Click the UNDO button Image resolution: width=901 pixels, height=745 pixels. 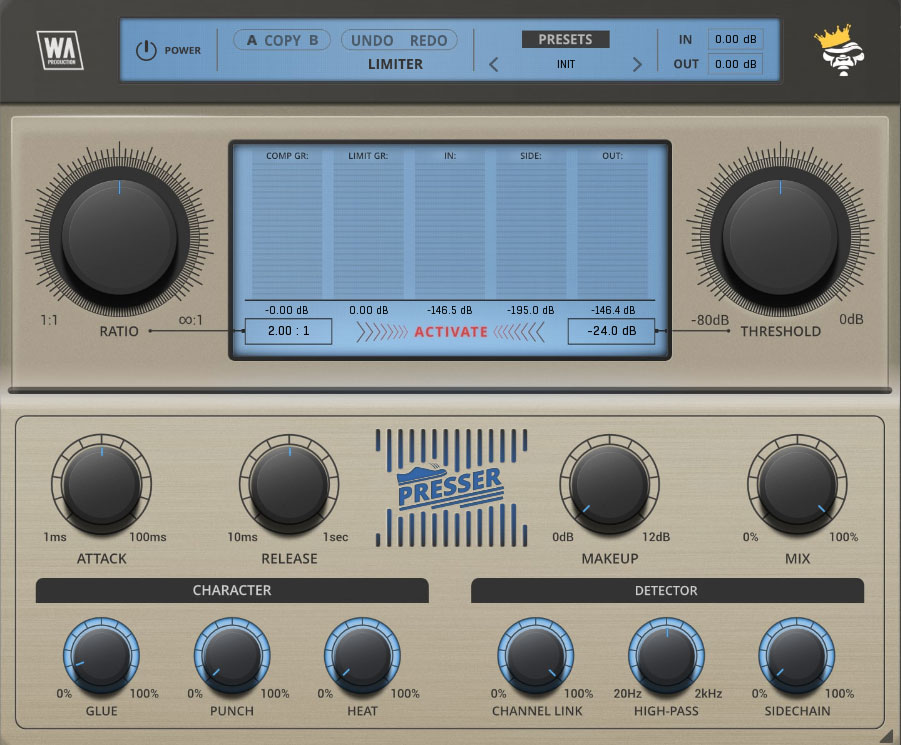coord(372,40)
